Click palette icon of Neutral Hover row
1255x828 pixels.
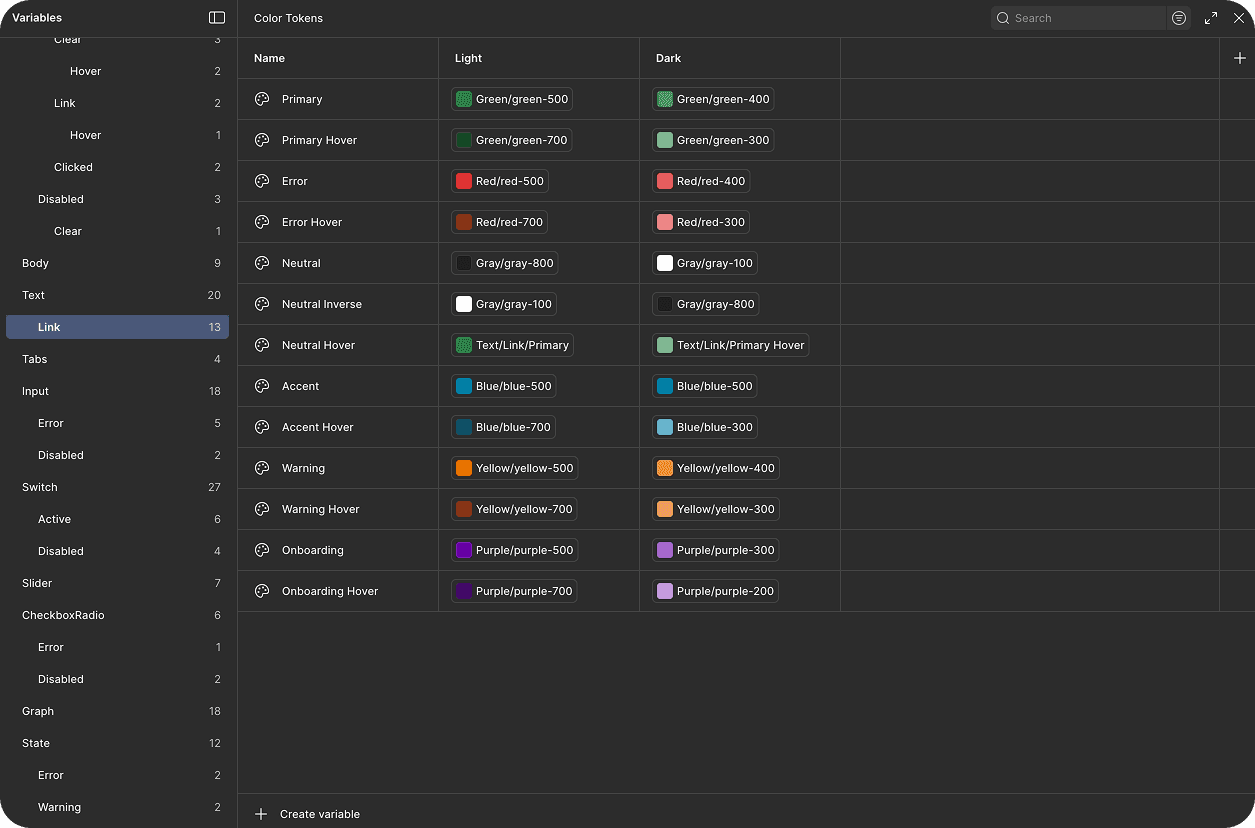pyautogui.click(x=262, y=345)
